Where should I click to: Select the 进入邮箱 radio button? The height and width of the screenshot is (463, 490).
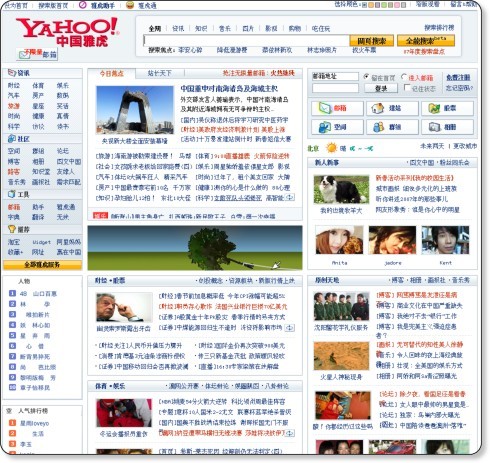tap(404, 77)
